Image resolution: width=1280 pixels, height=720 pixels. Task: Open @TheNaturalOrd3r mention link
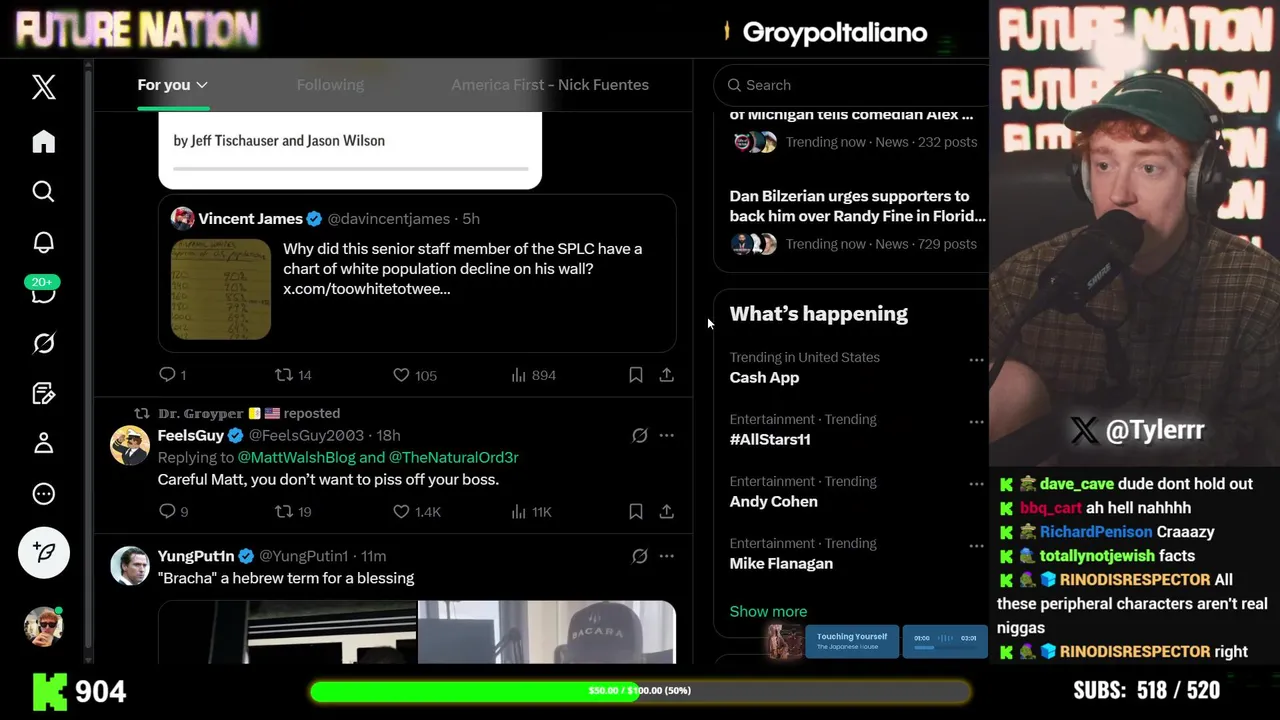point(453,457)
